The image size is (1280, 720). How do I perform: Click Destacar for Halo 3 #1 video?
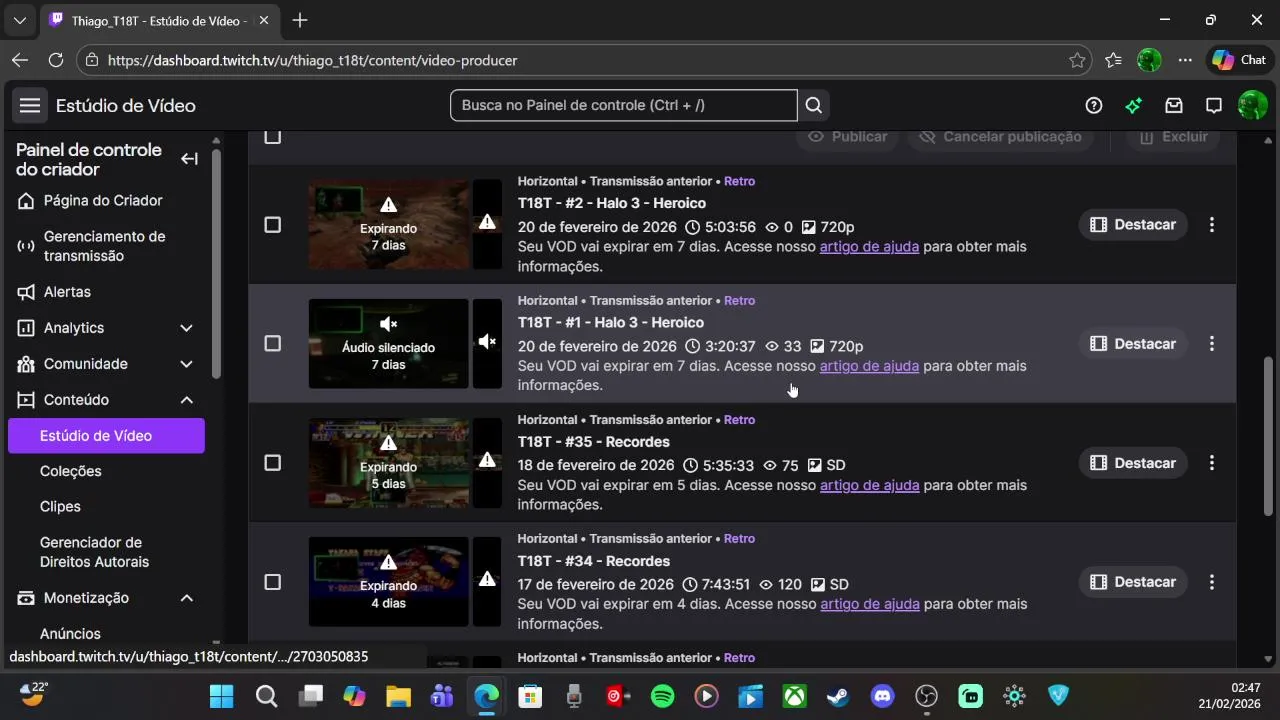pyautogui.click(x=1133, y=343)
